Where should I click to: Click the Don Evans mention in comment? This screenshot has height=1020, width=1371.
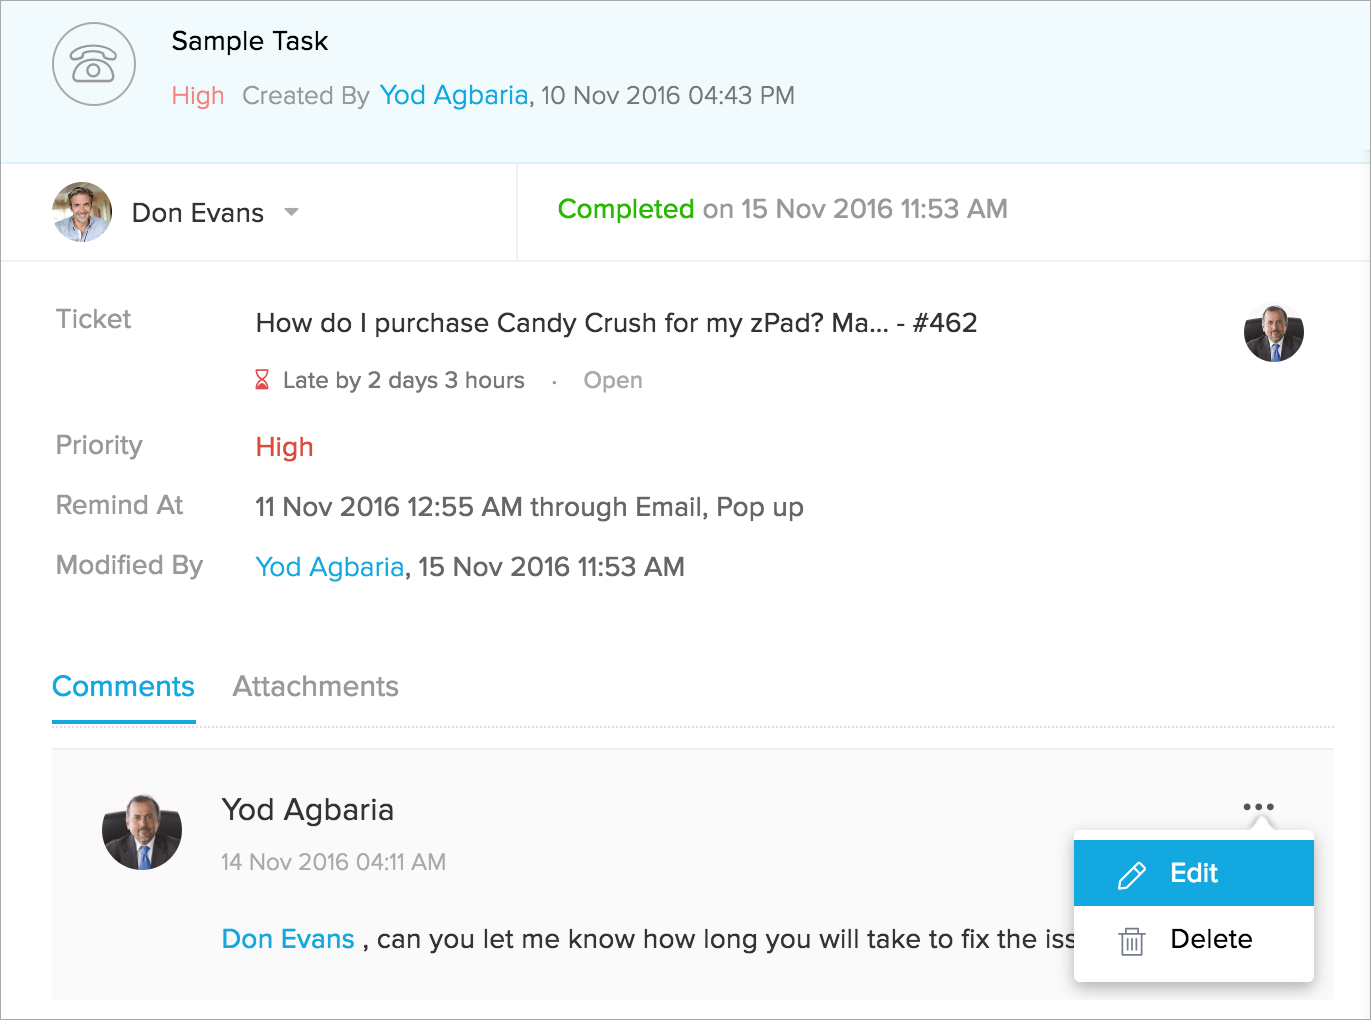tap(288, 939)
